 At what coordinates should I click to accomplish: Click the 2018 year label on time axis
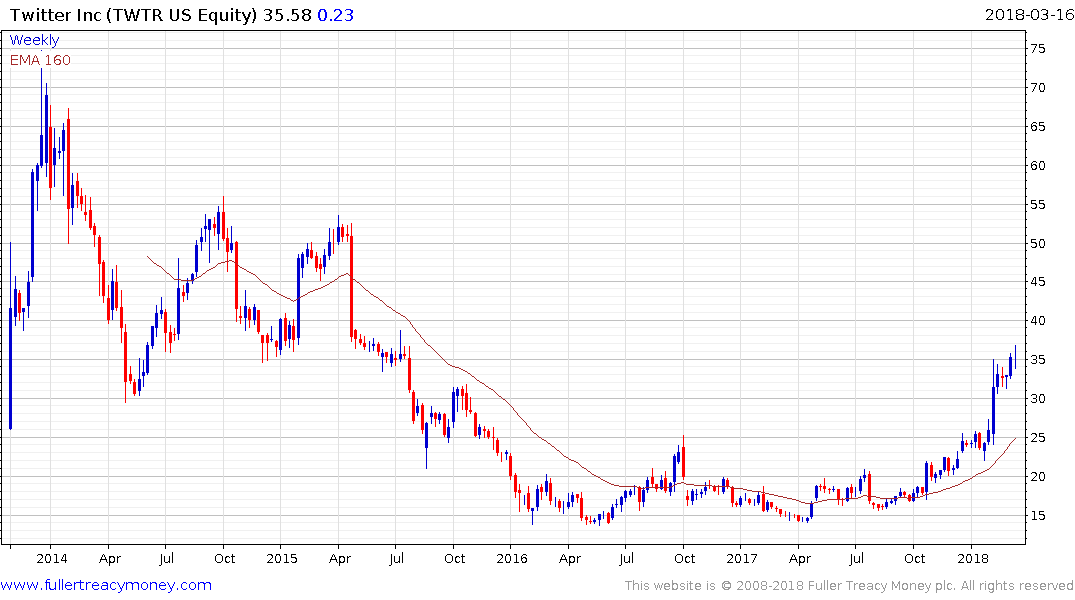pos(972,558)
